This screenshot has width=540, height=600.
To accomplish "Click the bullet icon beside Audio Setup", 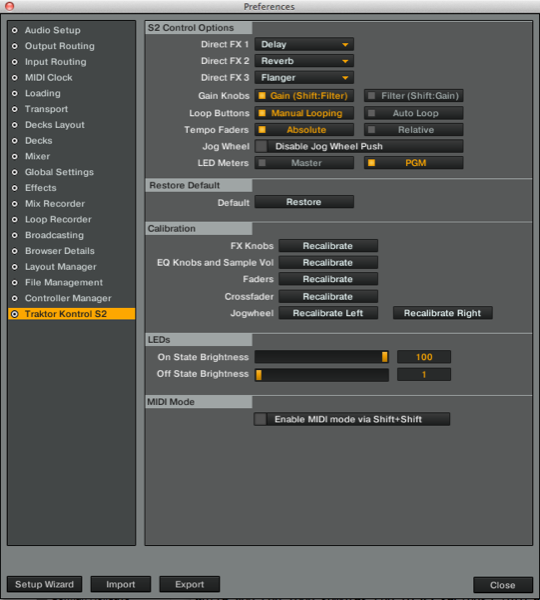I will (x=15, y=30).
